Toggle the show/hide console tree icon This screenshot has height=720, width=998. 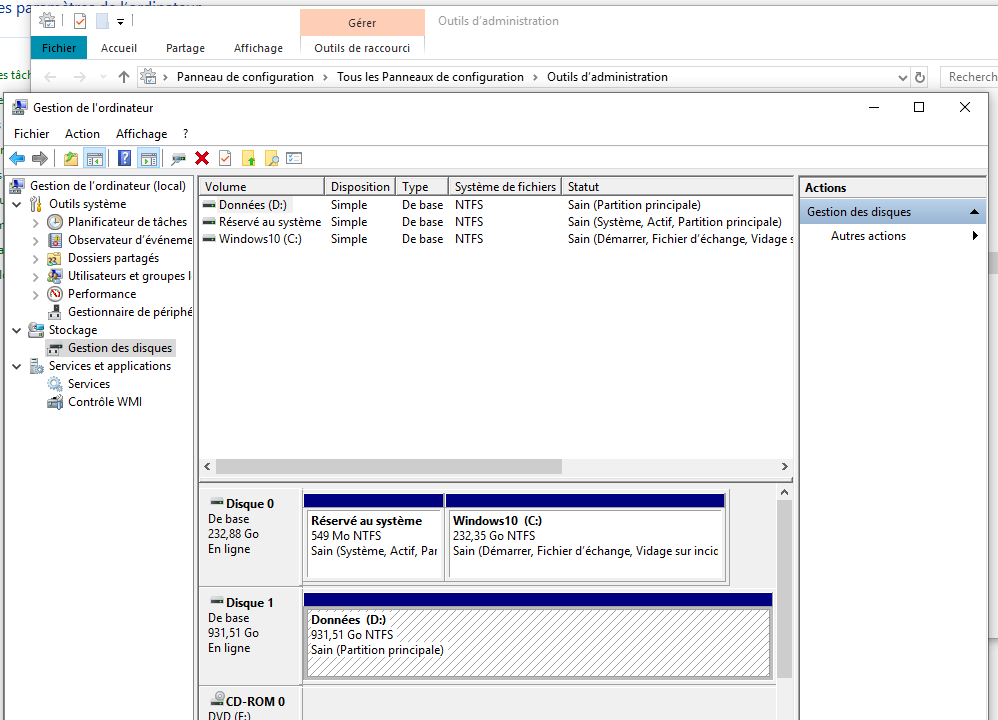tap(95, 158)
